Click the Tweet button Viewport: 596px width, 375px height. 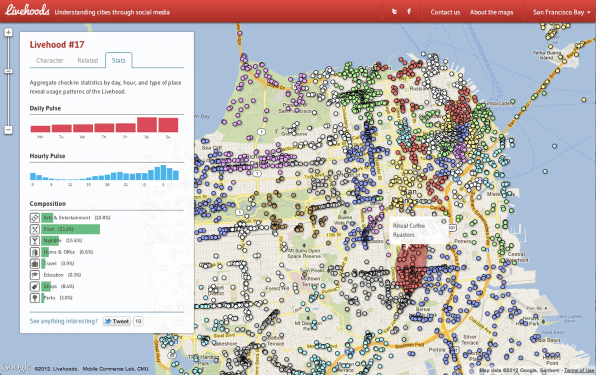[117, 321]
